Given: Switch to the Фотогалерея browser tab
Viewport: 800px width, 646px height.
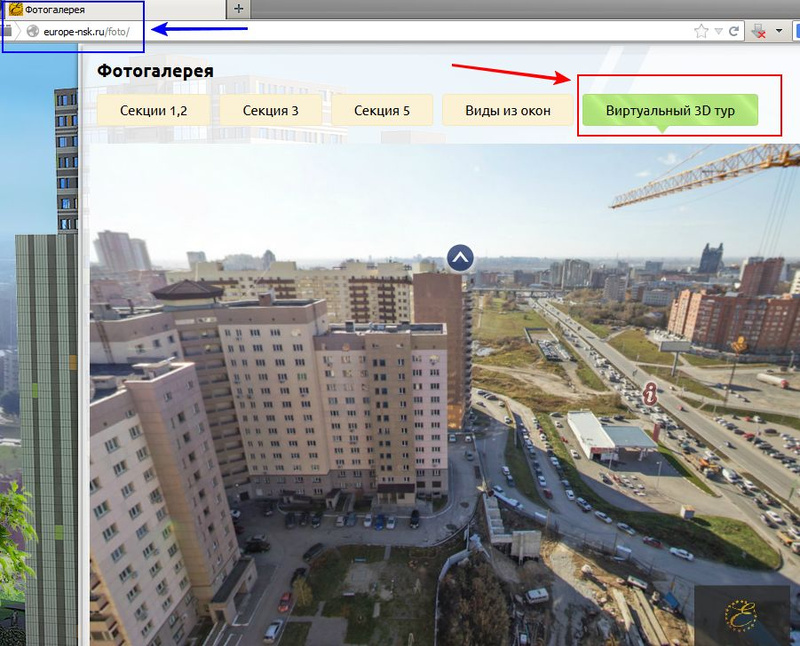Looking at the screenshot, I should (x=113, y=9).
